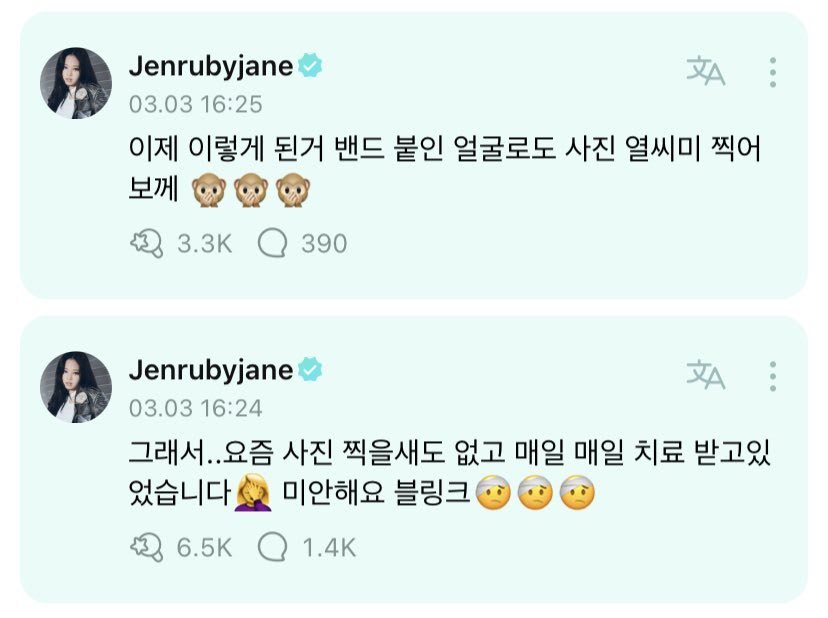Tap the Jenrubyjane username on the 16:24 post
This screenshot has width=828, height=618.
(211, 370)
